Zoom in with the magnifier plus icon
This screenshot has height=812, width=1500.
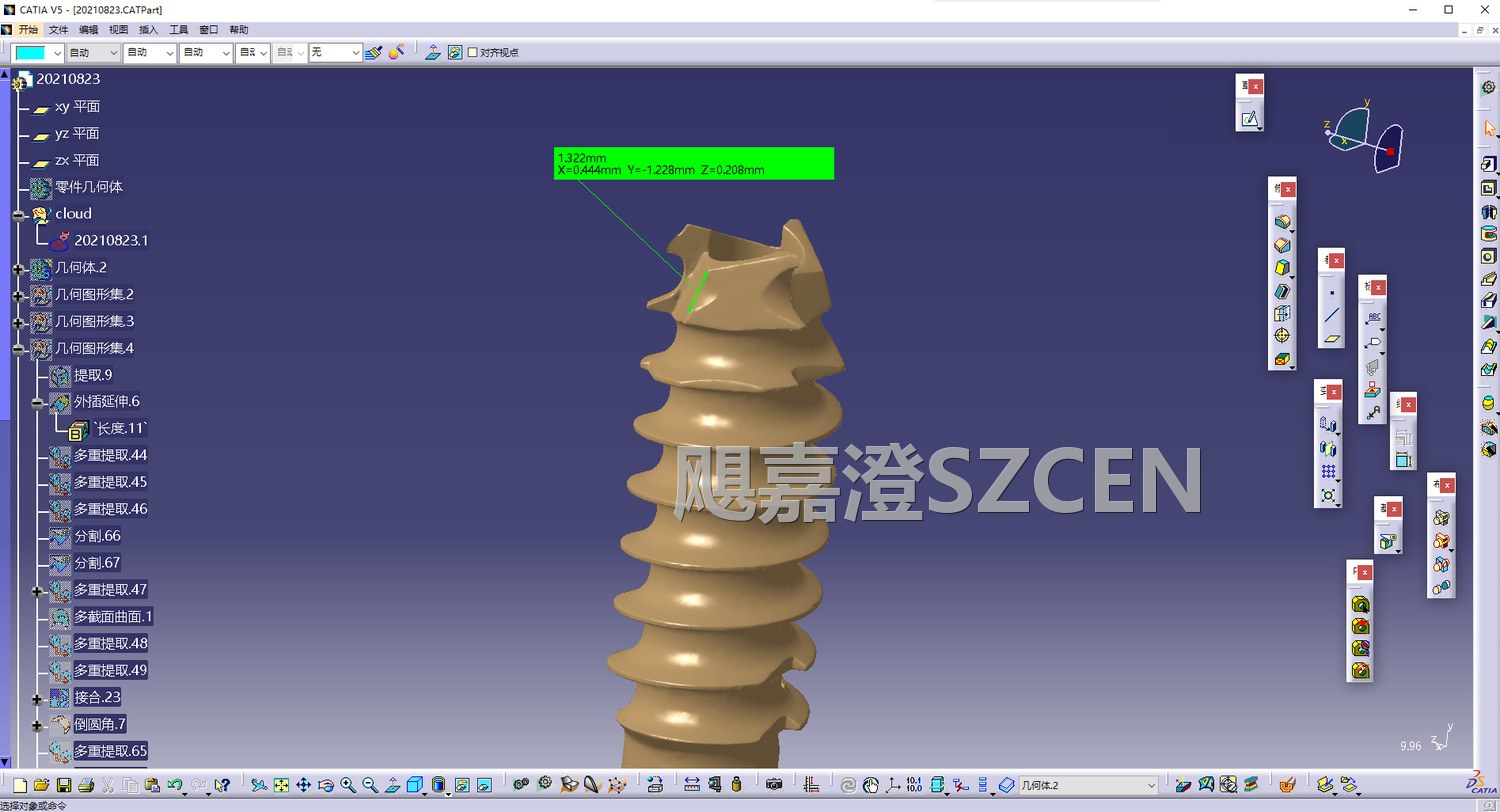[348, 785]
